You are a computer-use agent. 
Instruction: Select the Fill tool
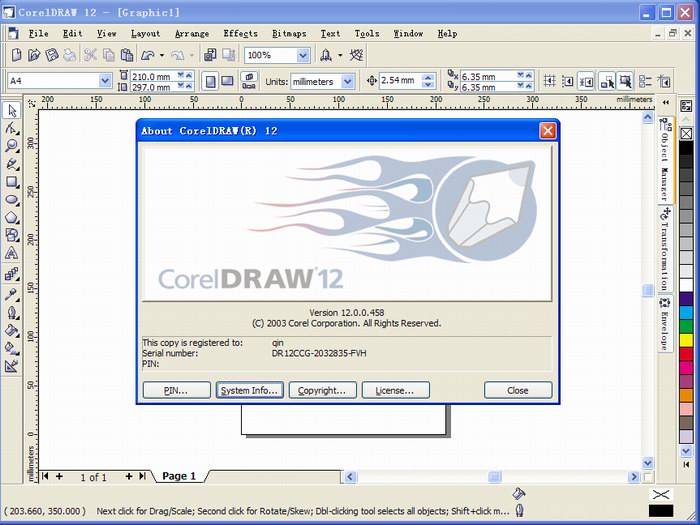12,330
